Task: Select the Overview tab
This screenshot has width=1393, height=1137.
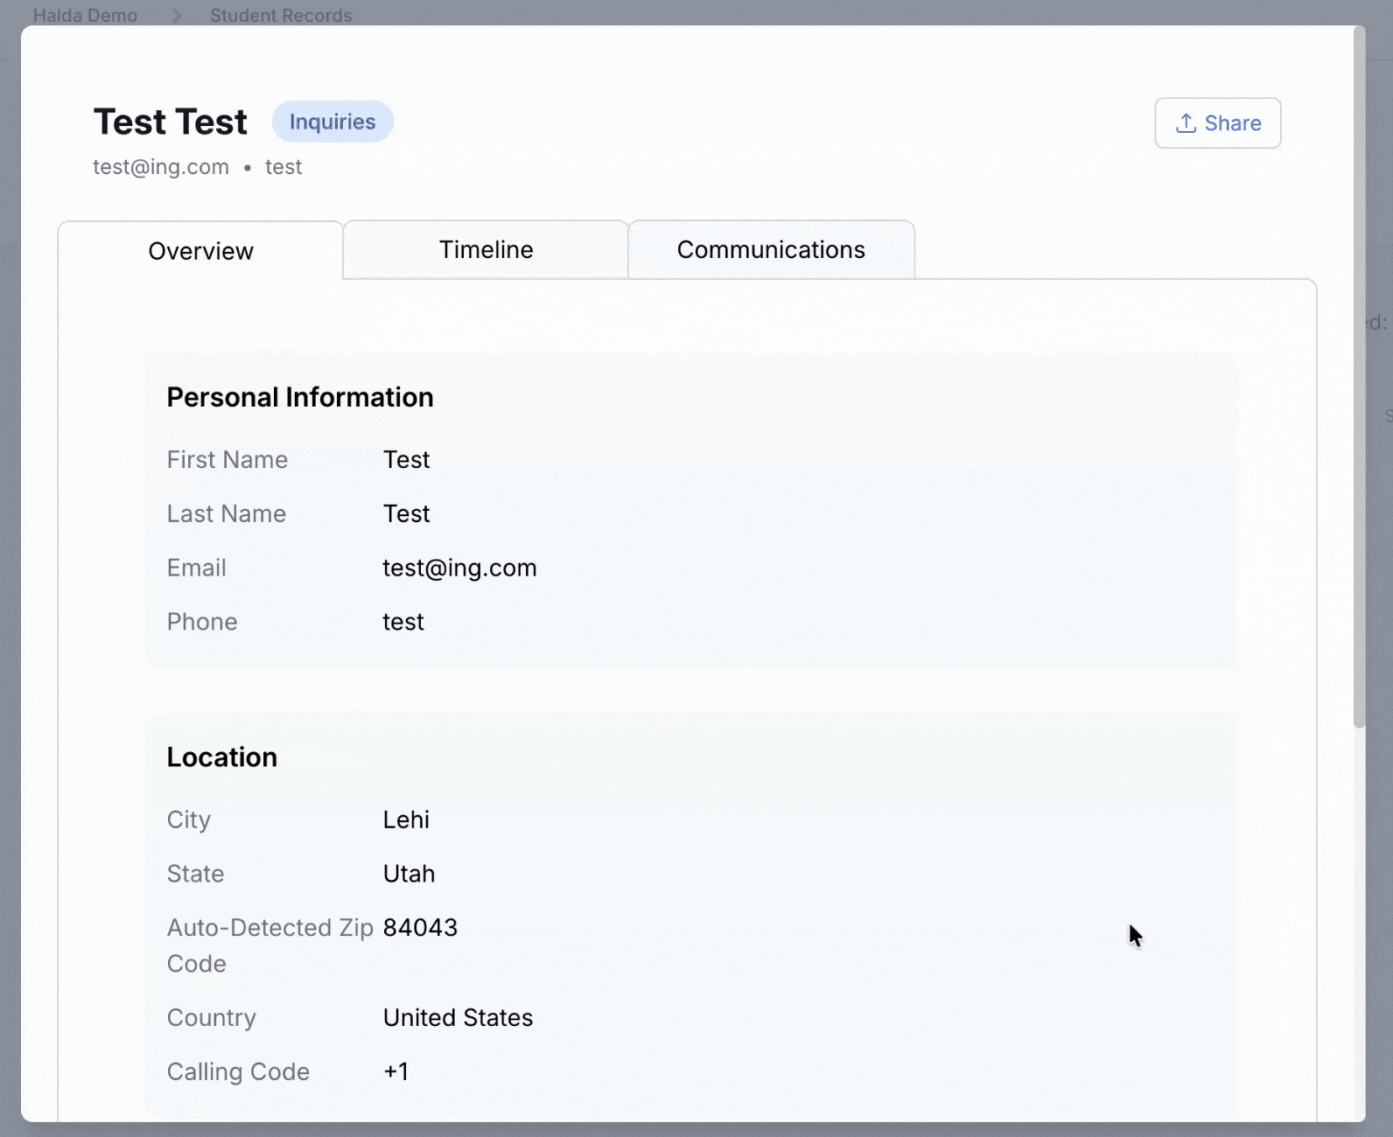Action: click(201, 251)
